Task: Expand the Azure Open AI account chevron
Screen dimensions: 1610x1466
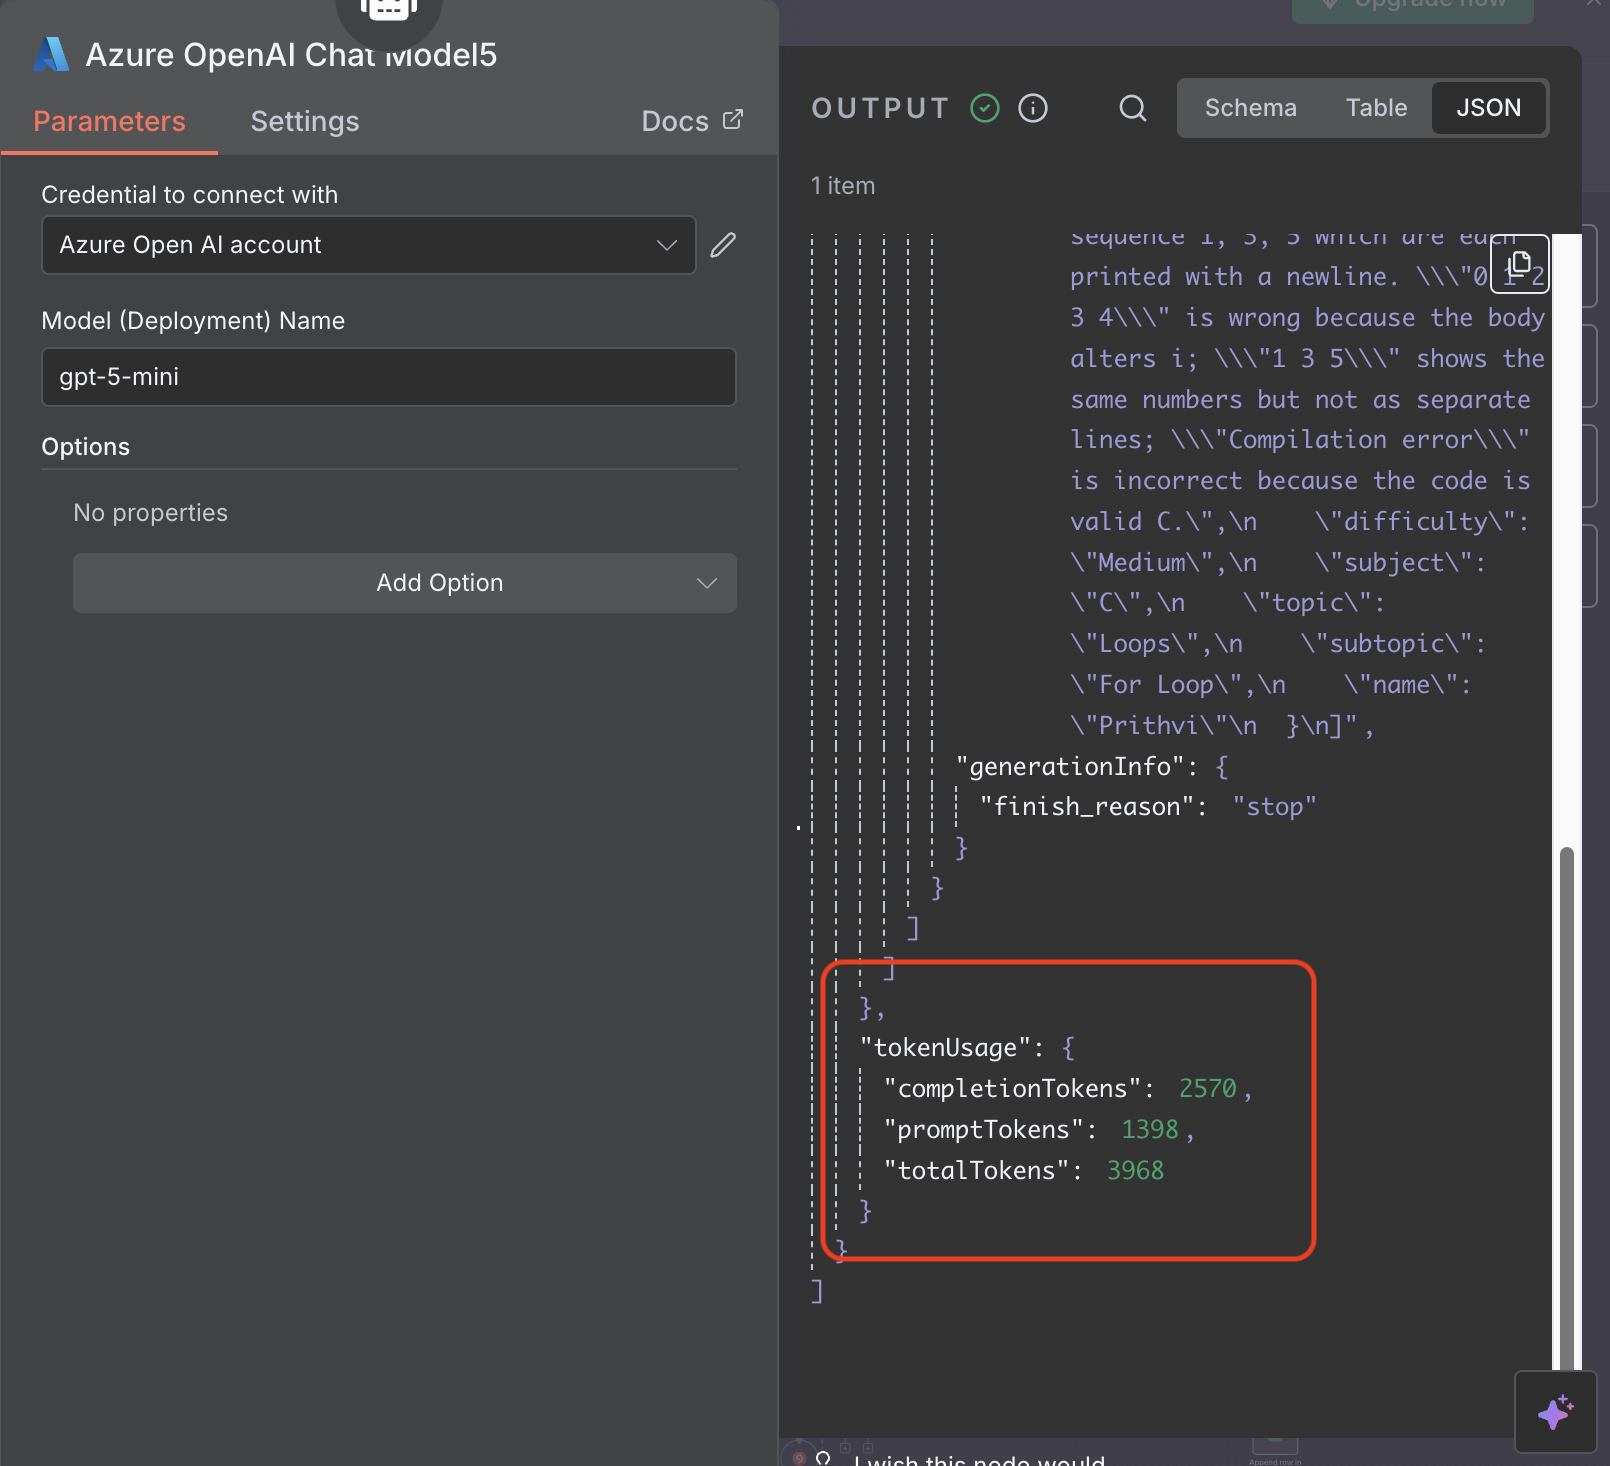Action: (x=666, y=245)
